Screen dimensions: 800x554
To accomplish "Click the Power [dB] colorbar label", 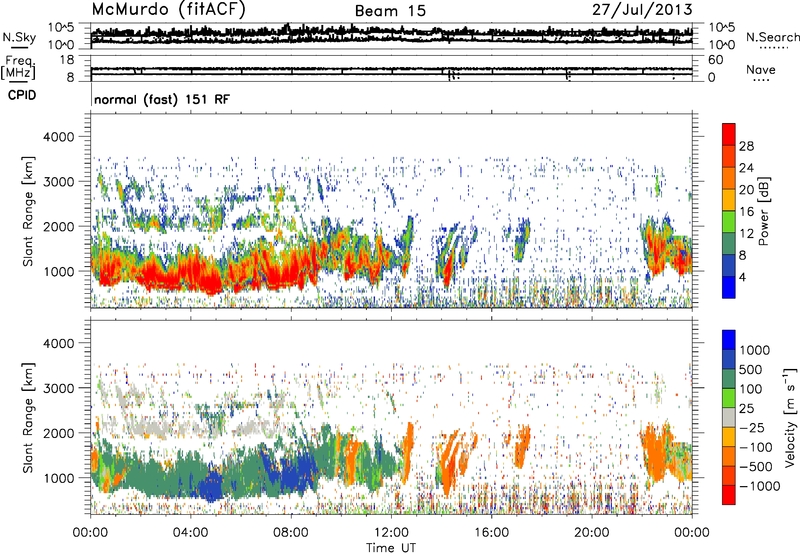I will (763, 211).
